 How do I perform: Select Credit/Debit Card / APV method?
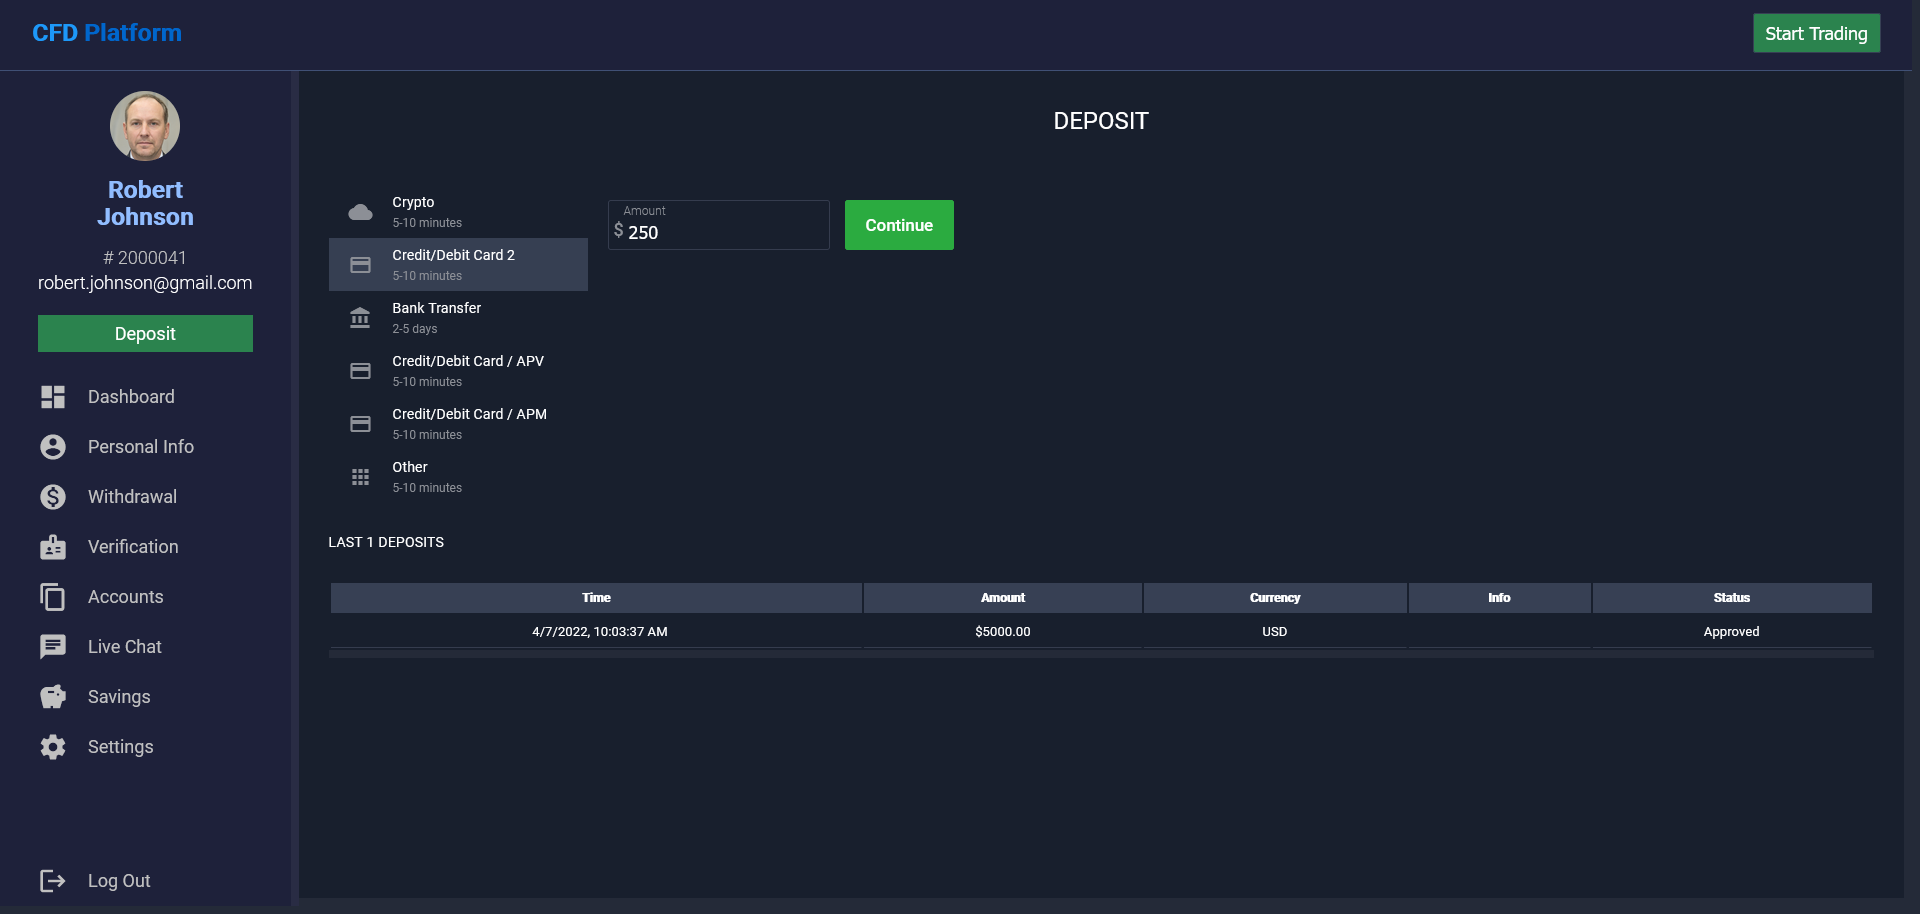tap(458, 371)
